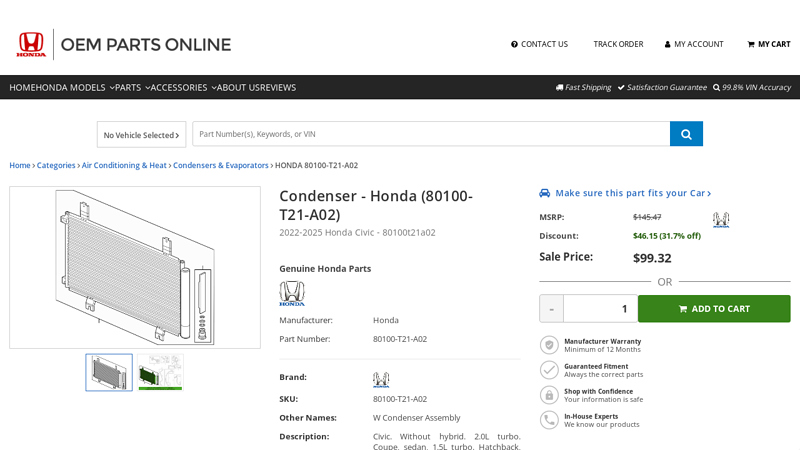Screen dimensions: 800x450
Task: Open the No Vehicle Selected selector
Action: pyautogui.click(x=141, y=135)
